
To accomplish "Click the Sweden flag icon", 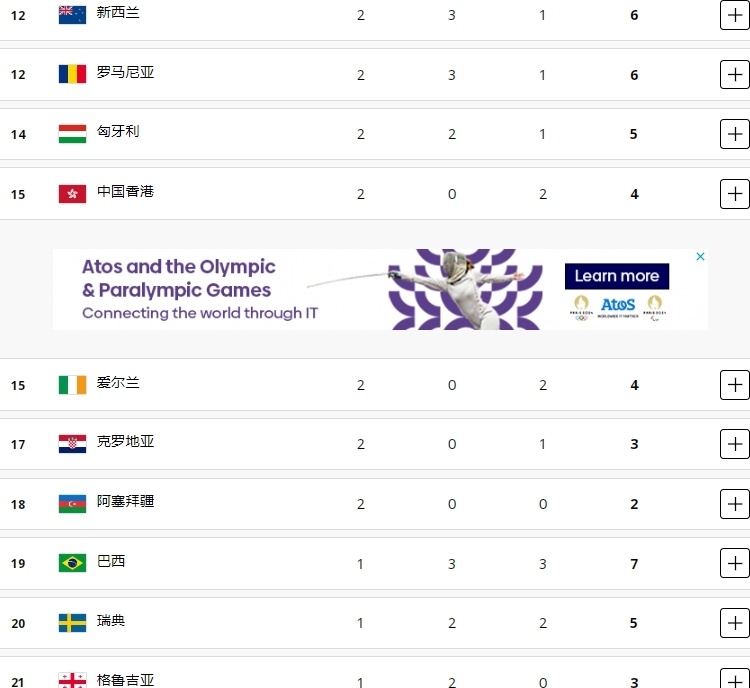I will pos(72,623).
